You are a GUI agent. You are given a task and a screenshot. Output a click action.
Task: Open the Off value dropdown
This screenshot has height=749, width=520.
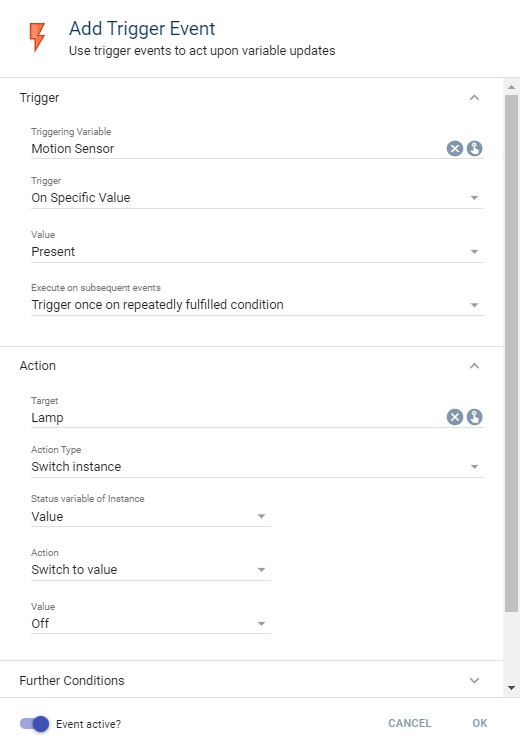(151, 623)
